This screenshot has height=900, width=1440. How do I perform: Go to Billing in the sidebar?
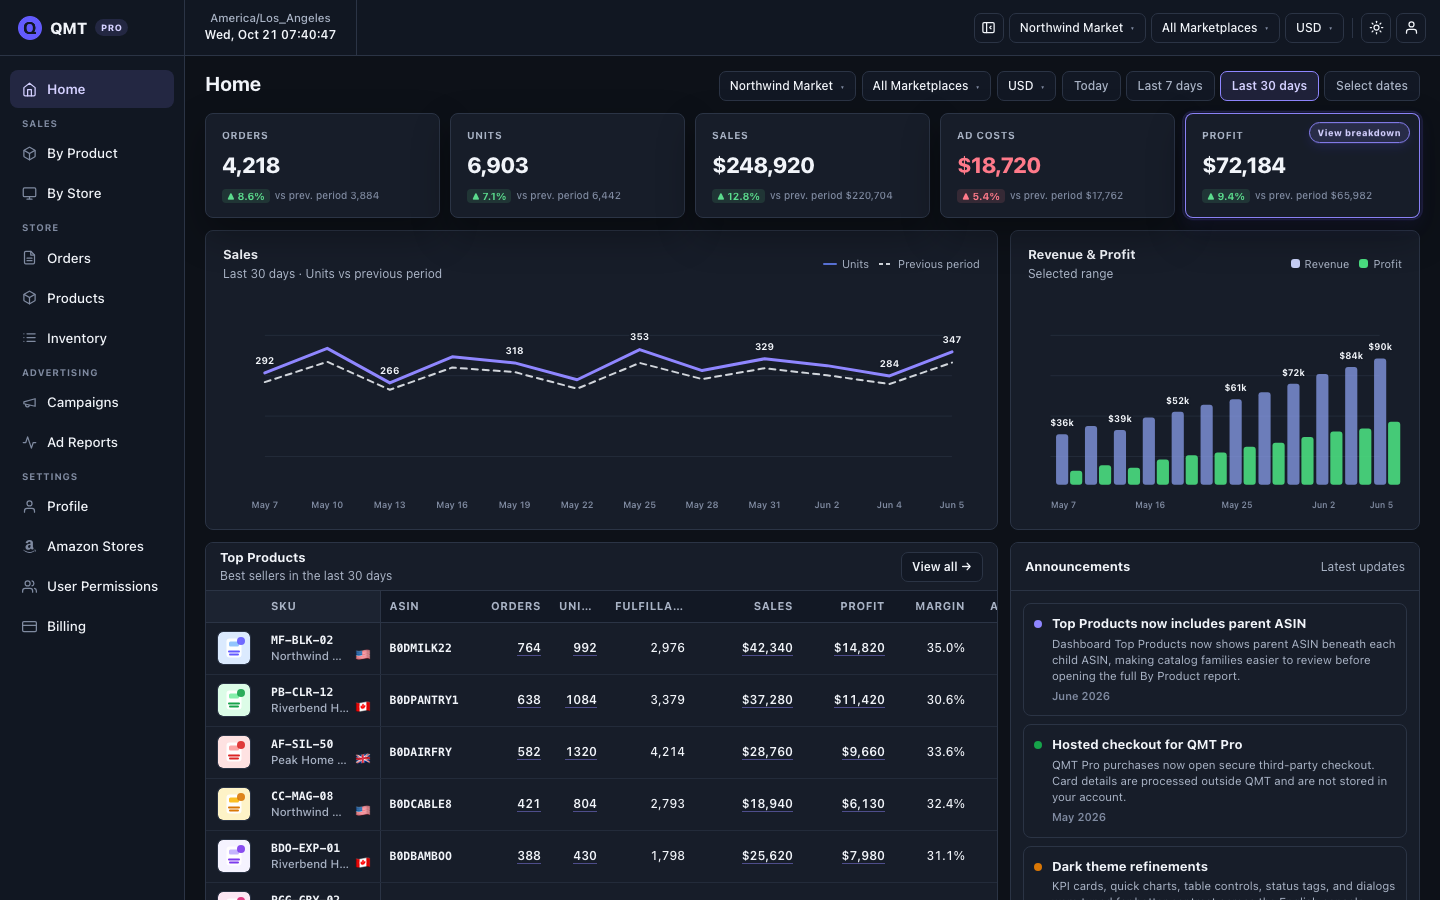pos(92,626)
